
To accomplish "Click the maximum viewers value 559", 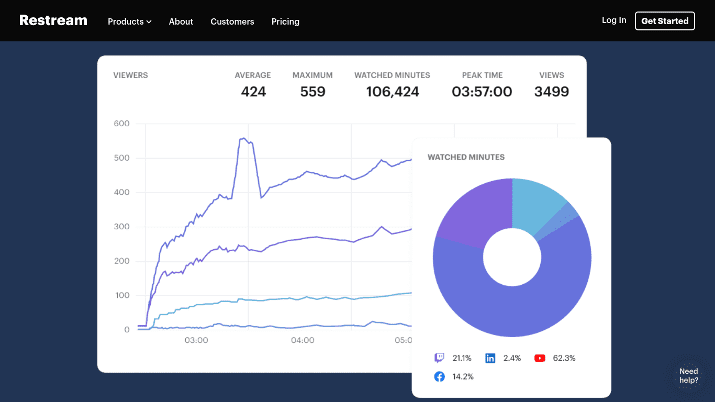I will 313,92.
